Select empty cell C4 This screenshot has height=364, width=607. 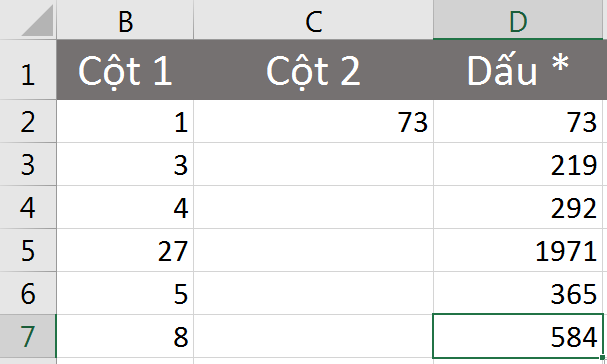(313, 208)
